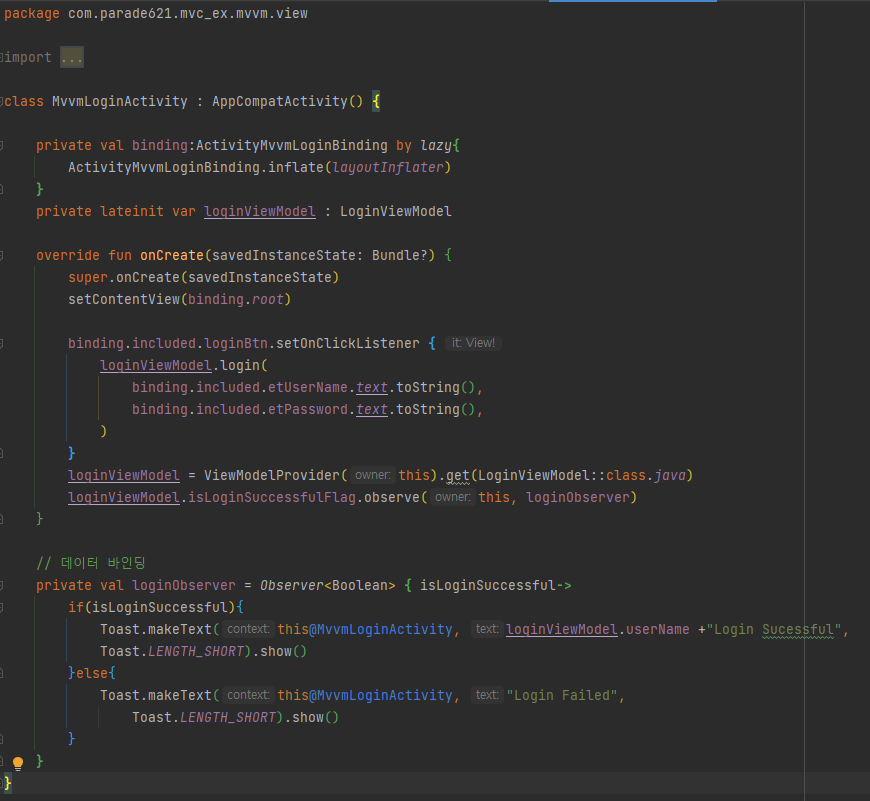Screen dimensions: 870x801
Task: Click underlined 'text' after etUserName
Action: click(372, 387)
